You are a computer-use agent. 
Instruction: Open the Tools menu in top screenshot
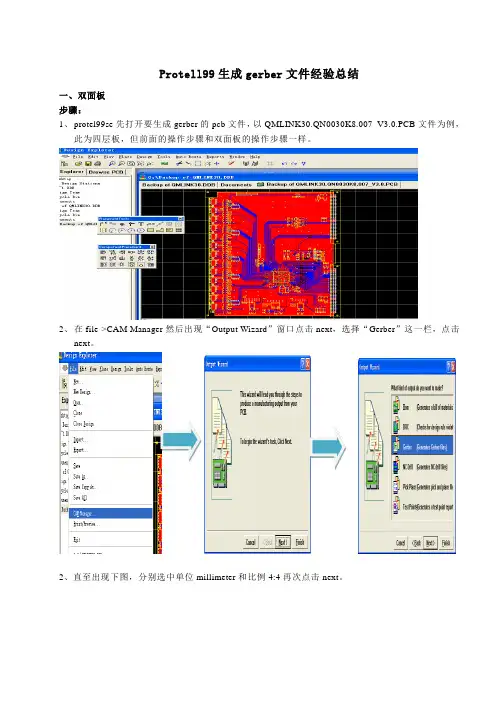point(164,157)
